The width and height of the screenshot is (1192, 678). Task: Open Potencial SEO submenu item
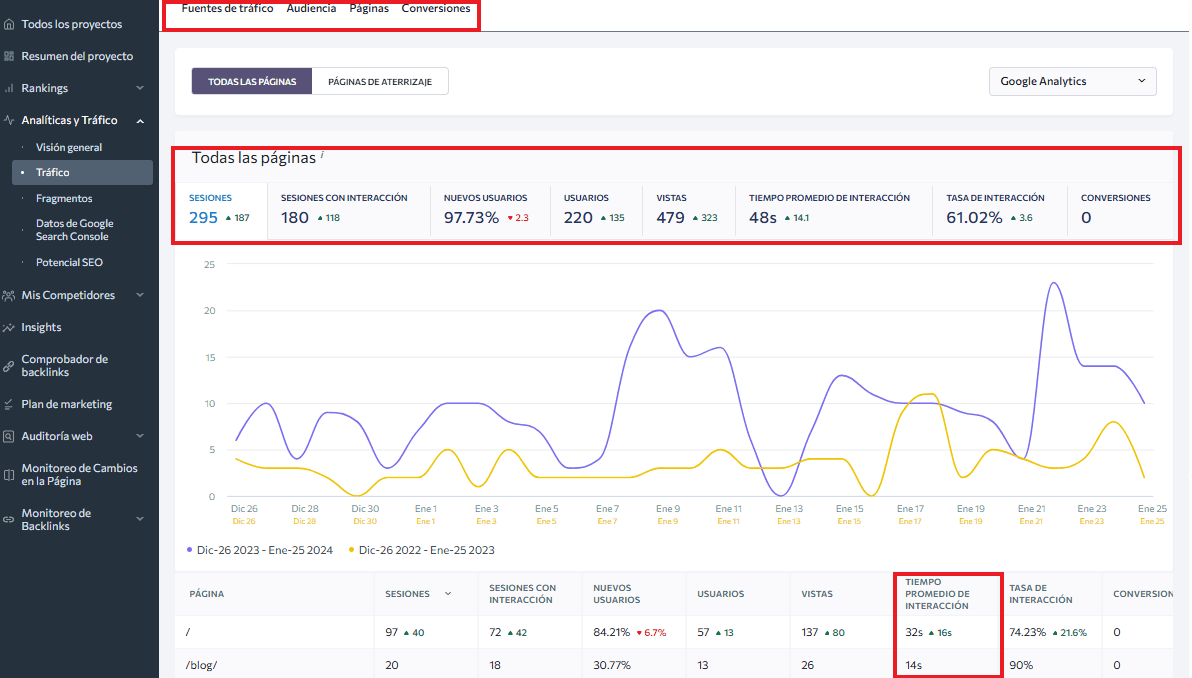coord(69,262)
